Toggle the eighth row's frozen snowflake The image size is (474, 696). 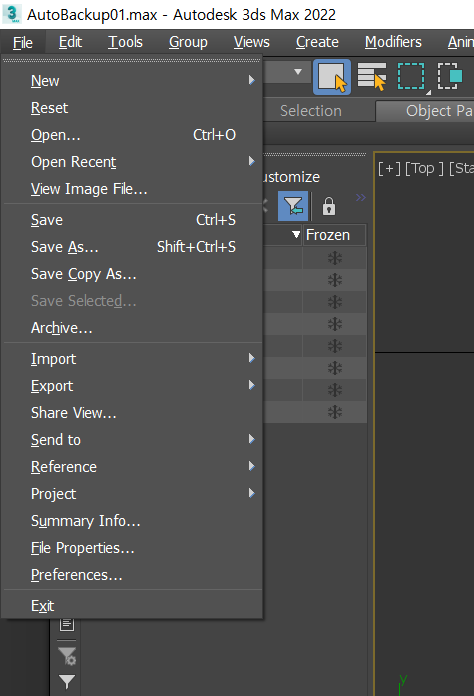pos(335,412)
